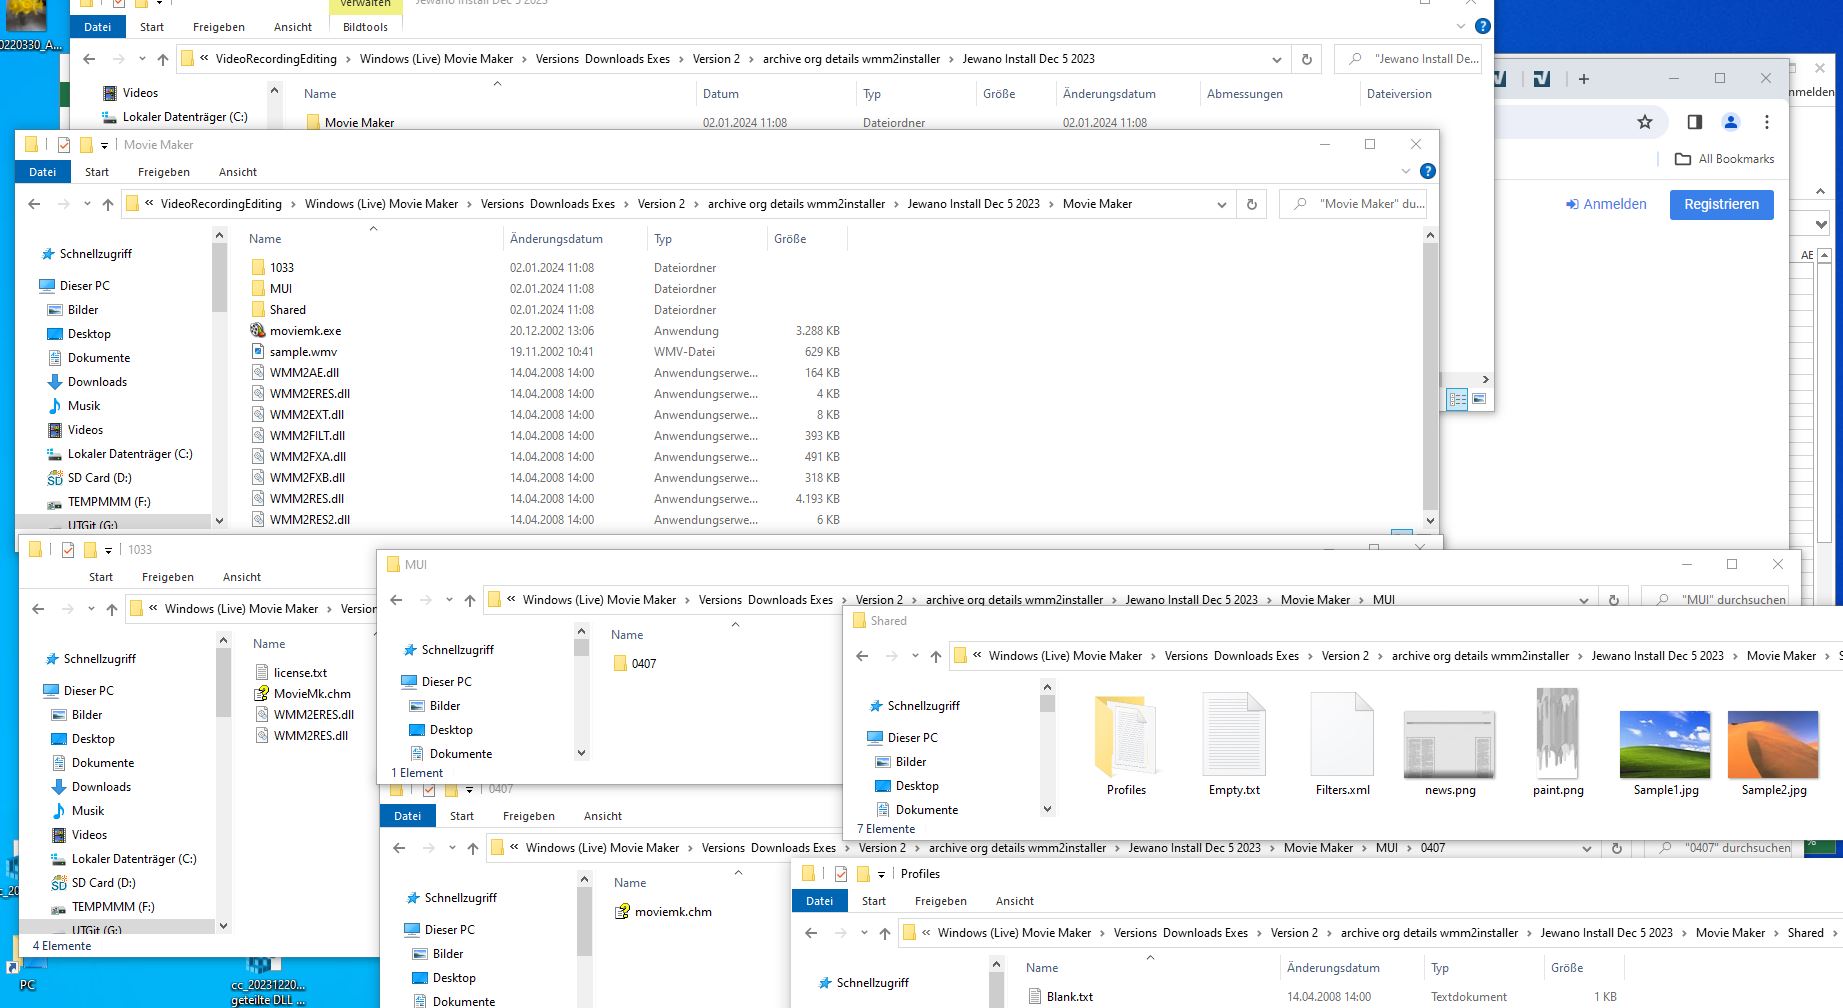This screenshot has width=1843, height=1008.
Task: Refresh the MUI window
Action: (x=1613, y=600)
